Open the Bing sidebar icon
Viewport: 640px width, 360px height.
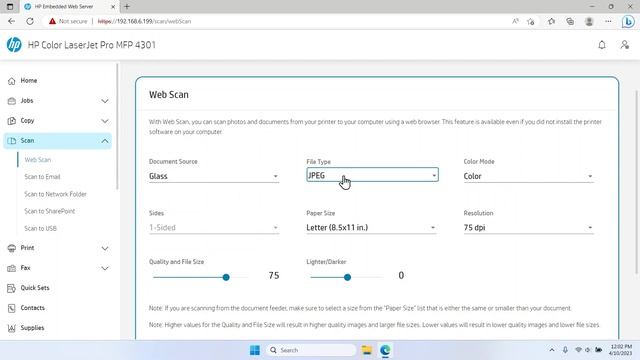tap(628, 21)
